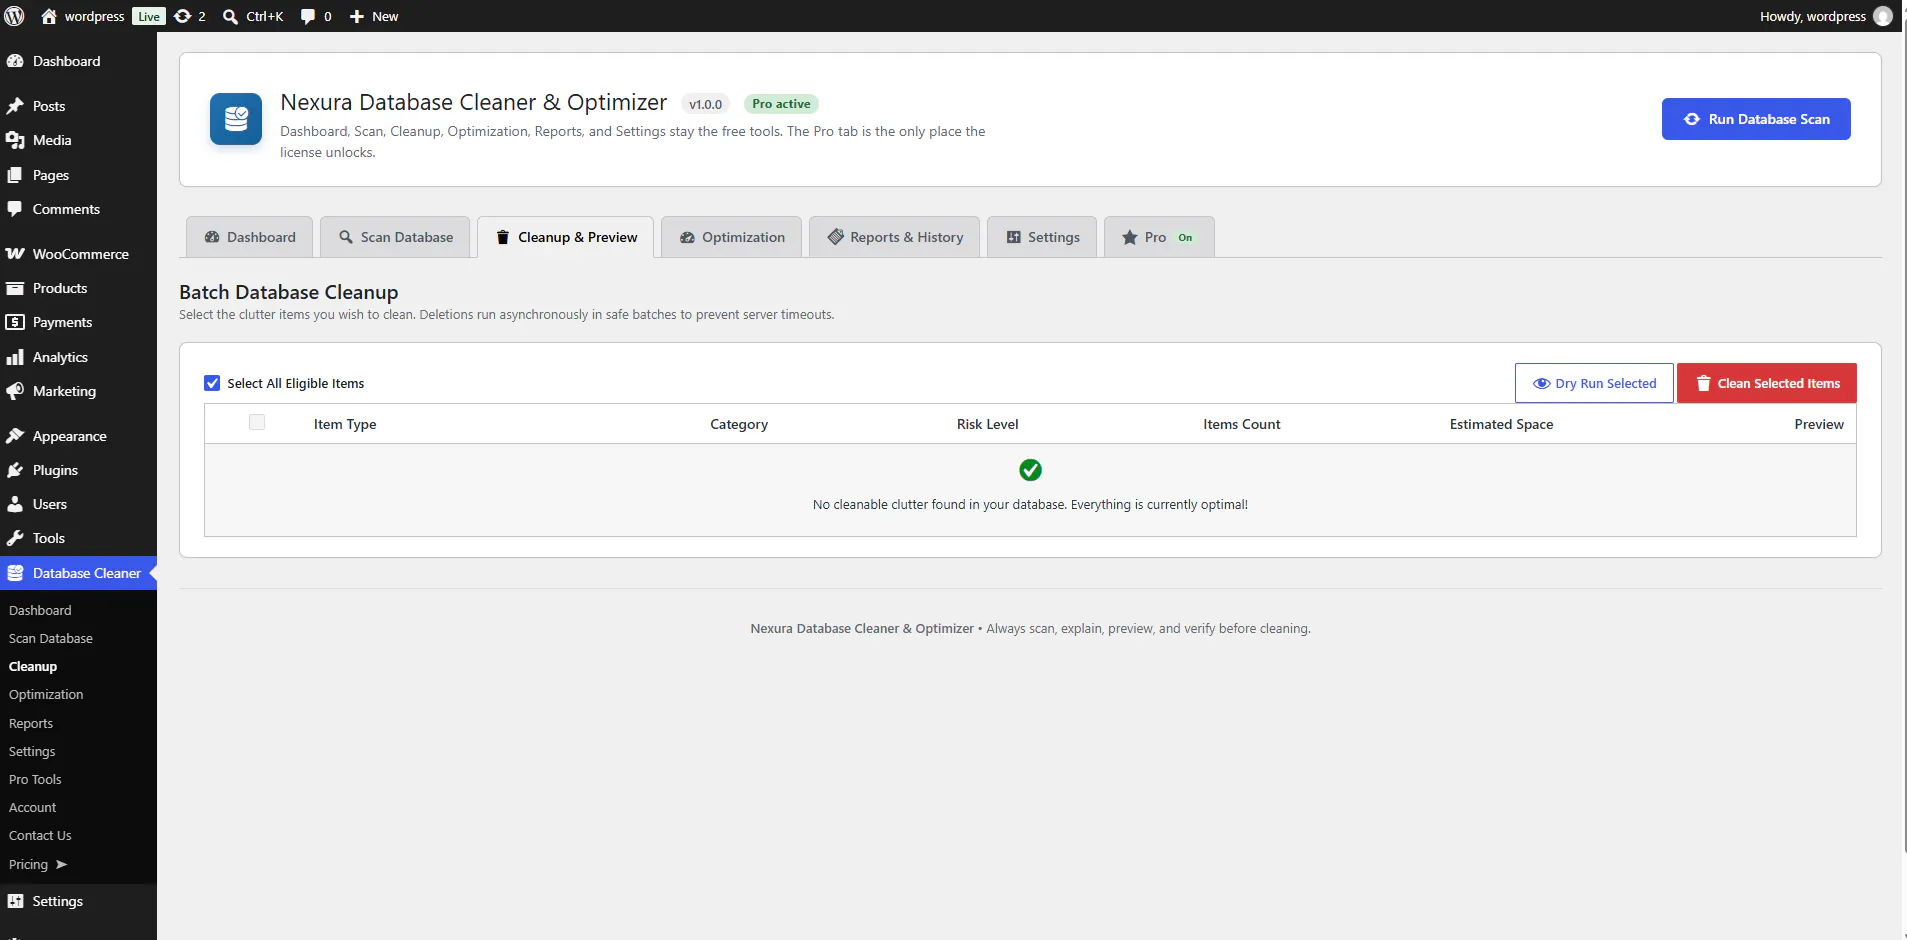Viewport: 1907px width, 940px height.
Task: Open the Comments sidebar menu
Action: click(78, 209)
